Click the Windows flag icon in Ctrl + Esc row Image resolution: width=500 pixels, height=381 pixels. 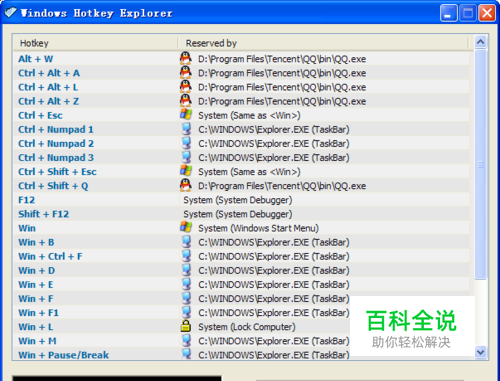tap(186, 114)
